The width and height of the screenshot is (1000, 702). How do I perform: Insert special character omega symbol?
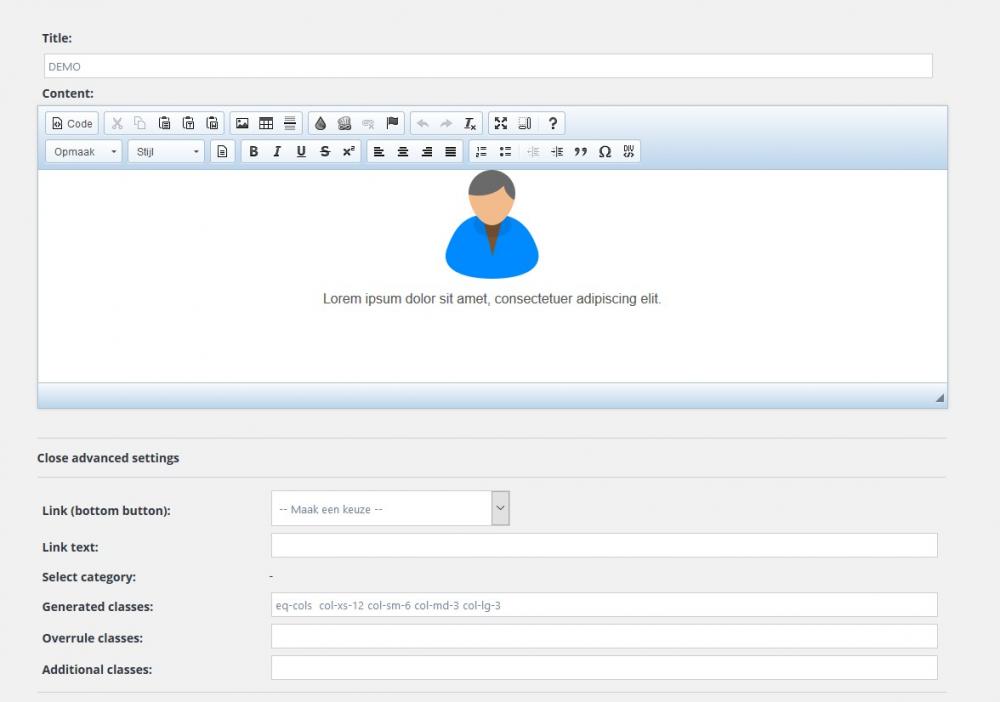tap(605, 152)
